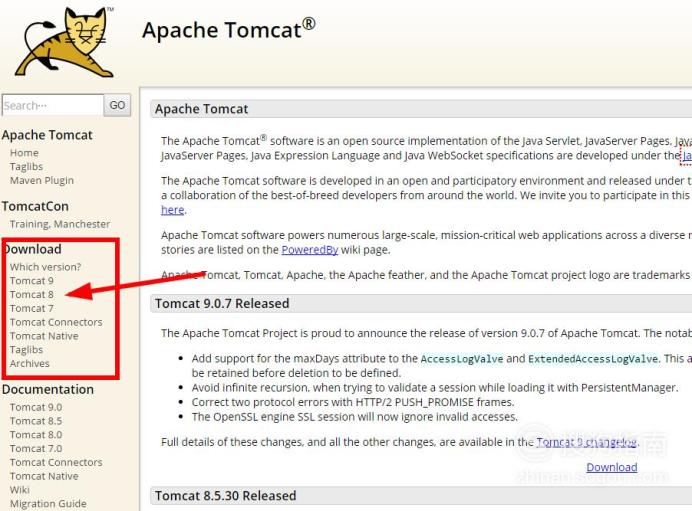Open Tomcat 9.0 documentation
692x511 pixels.
(36, 407)
